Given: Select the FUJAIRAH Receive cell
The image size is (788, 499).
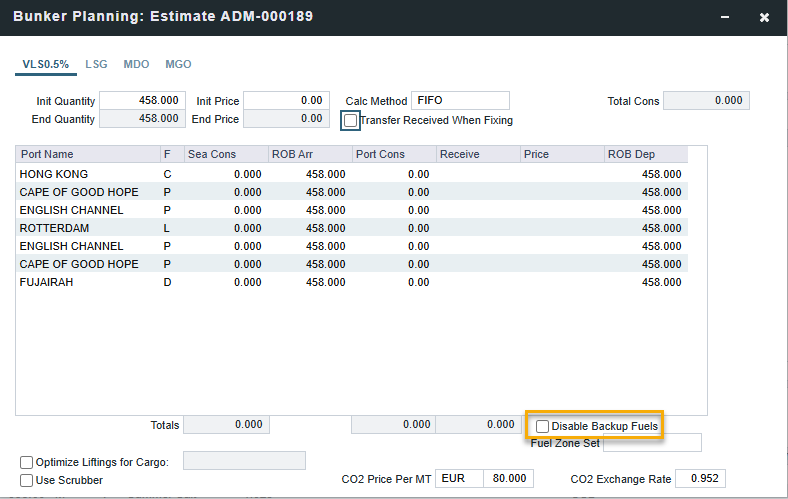Looking at the screenshot, I should (478, 282).
